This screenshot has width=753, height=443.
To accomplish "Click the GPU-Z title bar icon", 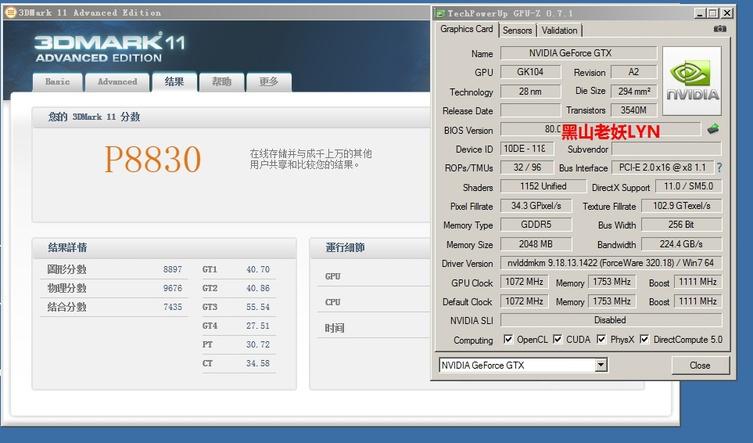I will click(439, 13).
